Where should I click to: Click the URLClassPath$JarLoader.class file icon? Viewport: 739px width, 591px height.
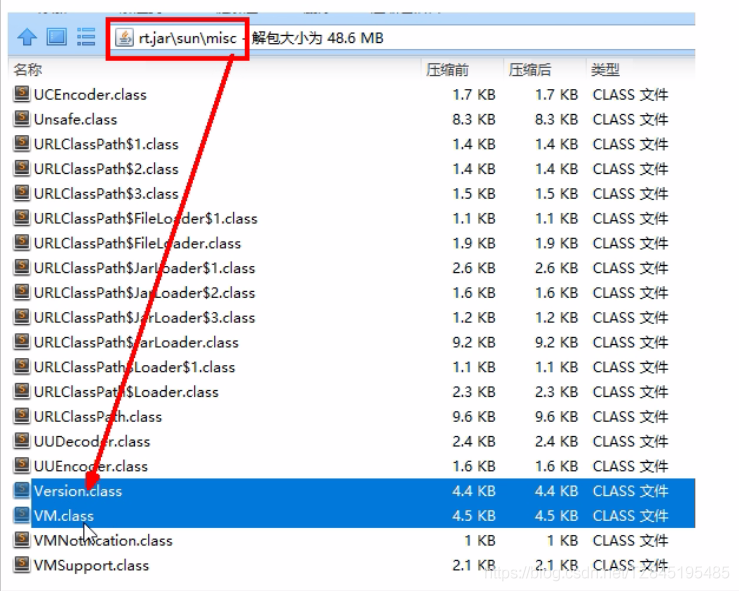(x=21, y=341)
